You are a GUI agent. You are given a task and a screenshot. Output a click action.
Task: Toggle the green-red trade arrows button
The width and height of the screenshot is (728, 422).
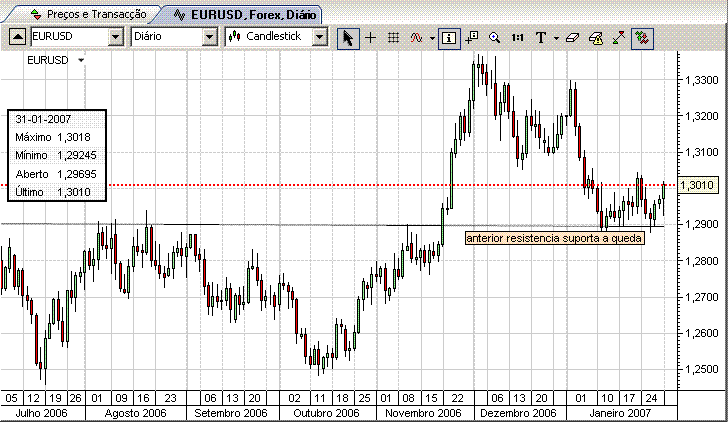pyautogui.click(x=643, y=38)
